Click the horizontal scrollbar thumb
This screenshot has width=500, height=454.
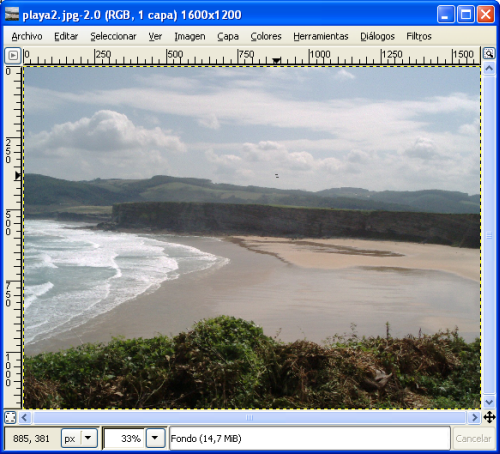tap(249, 417)
